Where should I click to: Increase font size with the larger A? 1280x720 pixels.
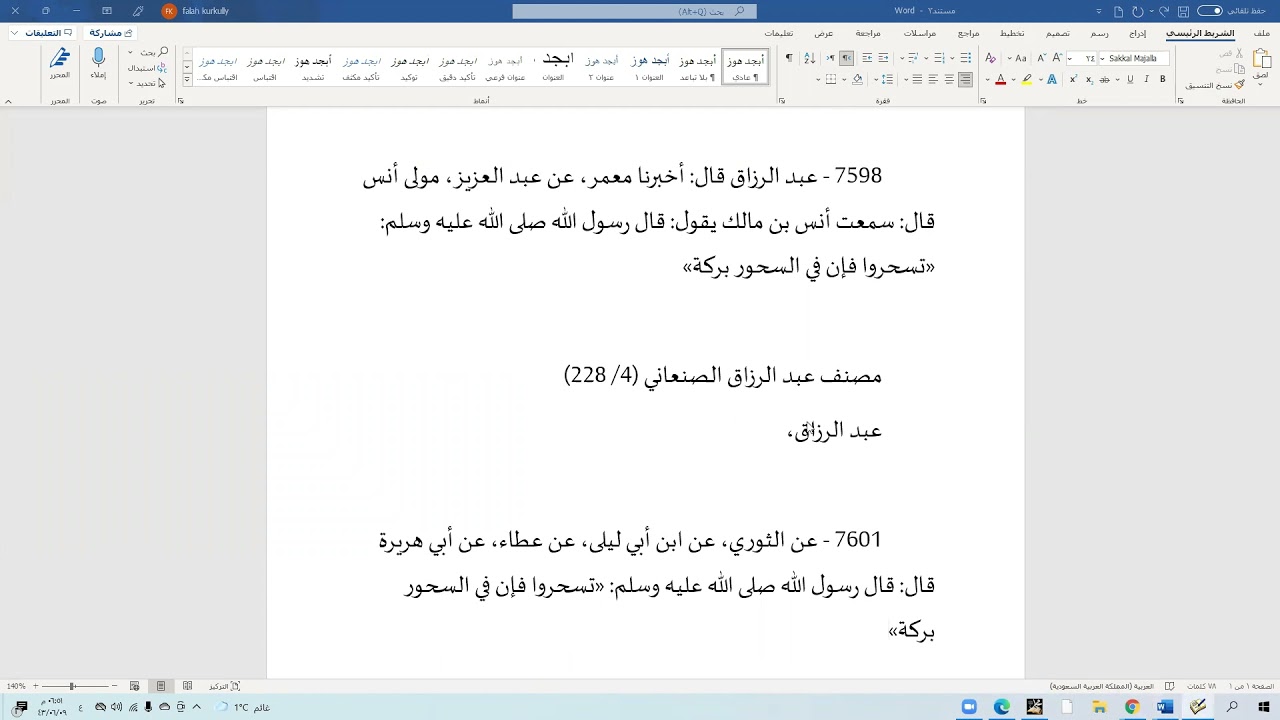1057,58
